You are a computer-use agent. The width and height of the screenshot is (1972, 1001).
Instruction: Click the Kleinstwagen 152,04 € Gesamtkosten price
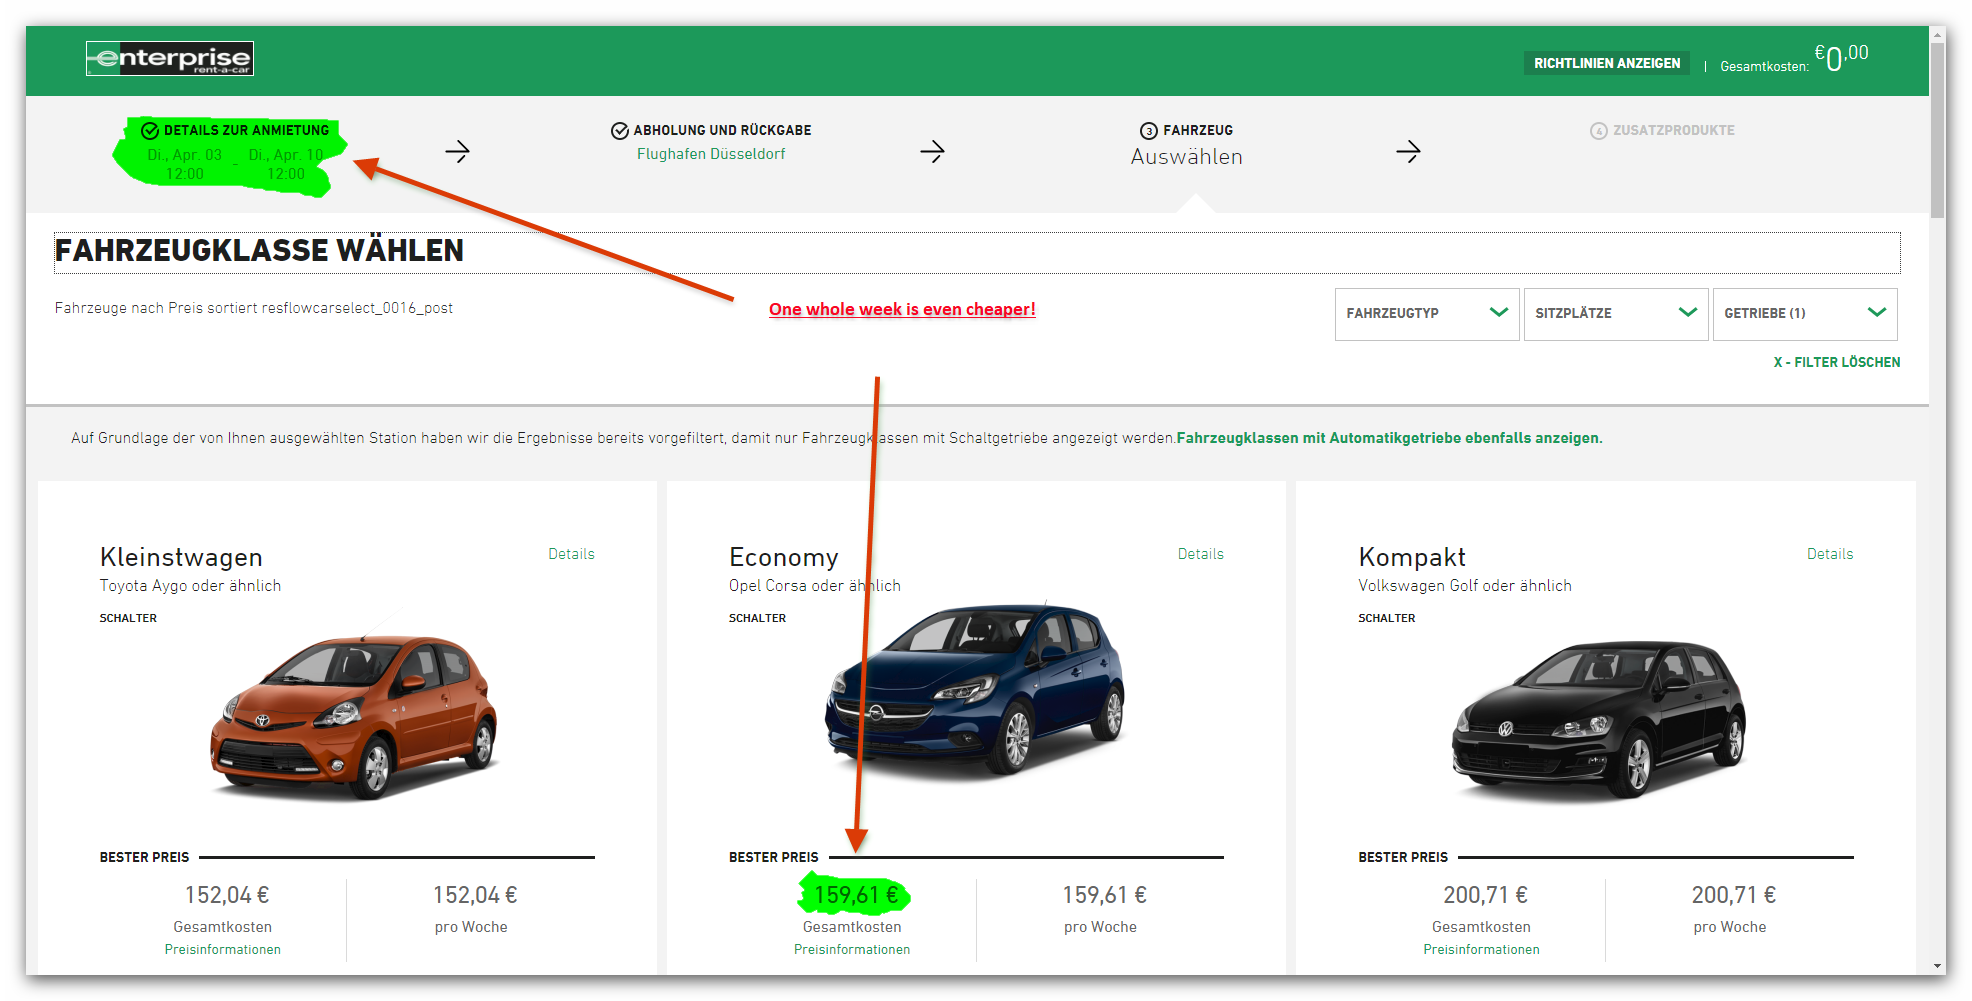click(x=226, y=895)
